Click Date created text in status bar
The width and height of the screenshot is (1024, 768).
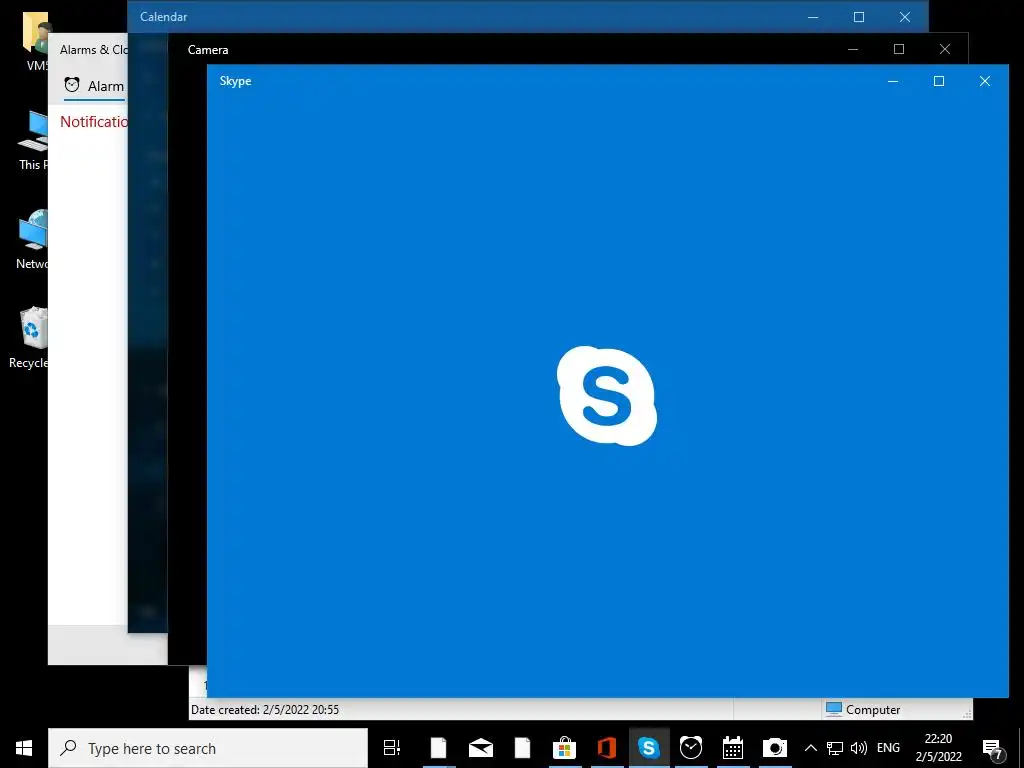(x=265, y=709)
